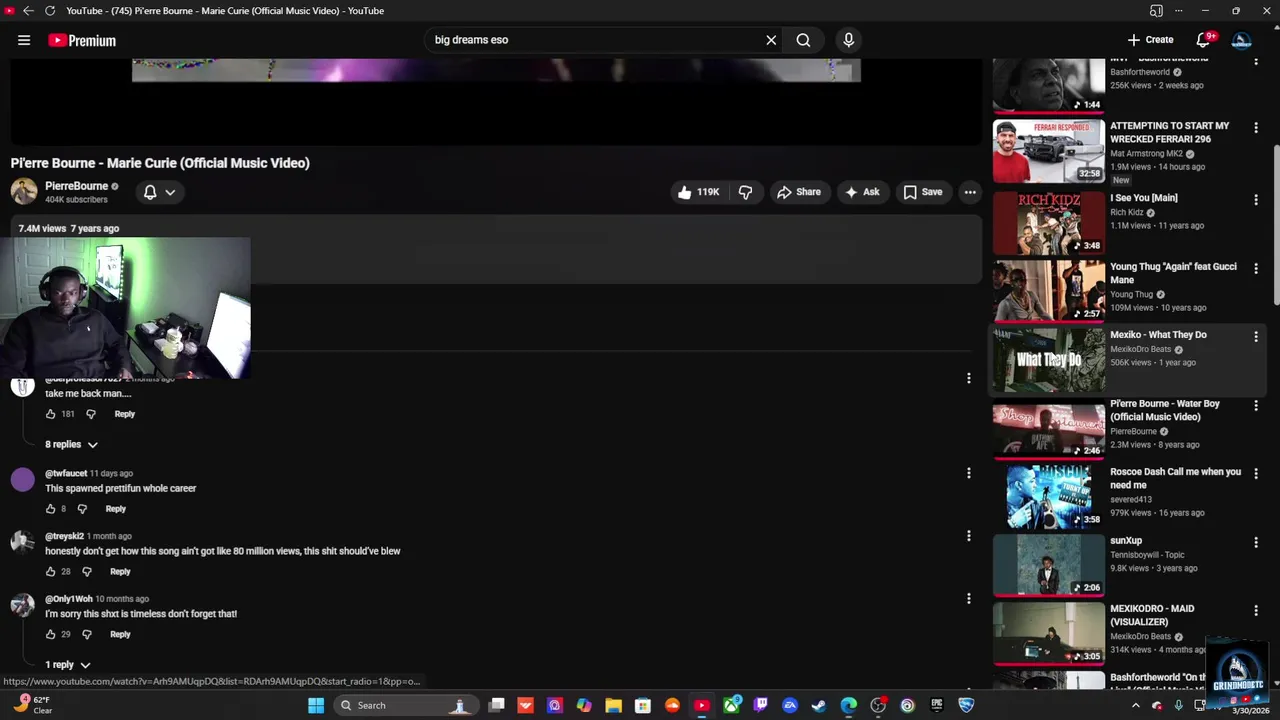Open Young Thug 'Again' video thumbnail

point(1048,290)
